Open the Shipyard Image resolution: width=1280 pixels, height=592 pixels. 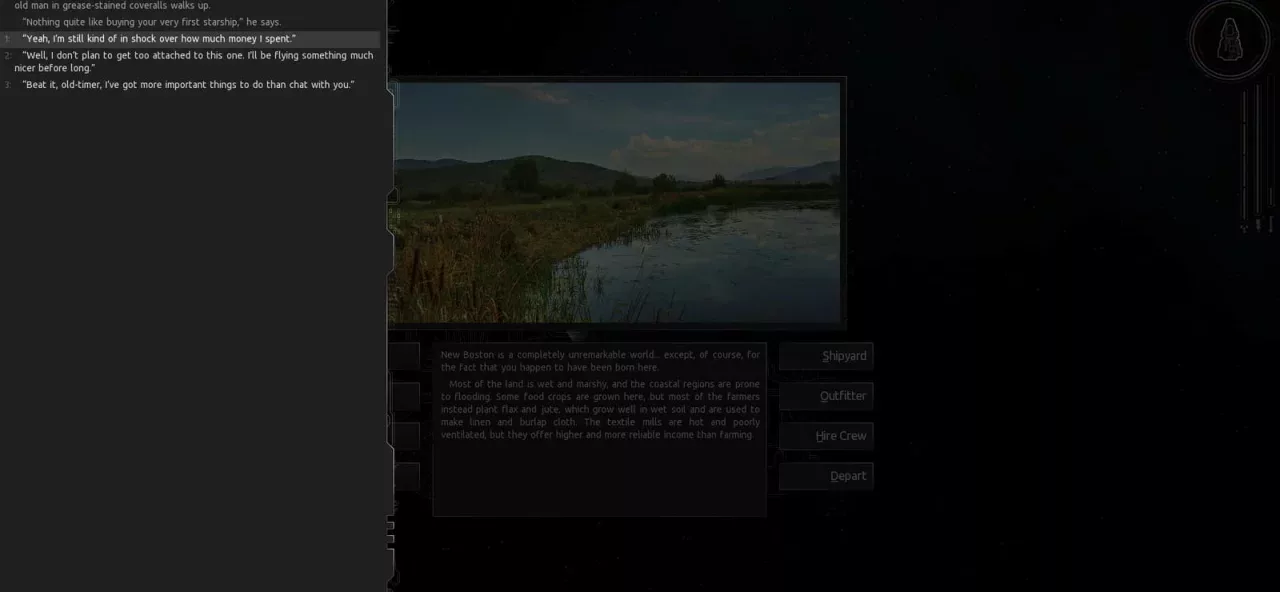tap(826, 356)
